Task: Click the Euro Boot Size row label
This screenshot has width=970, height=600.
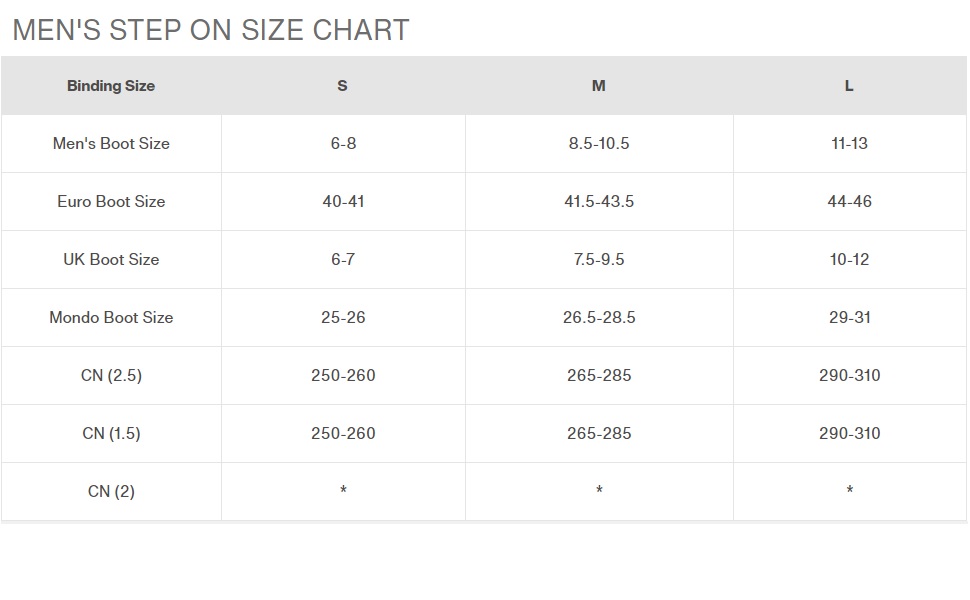Action: click(x=111, y=202)
